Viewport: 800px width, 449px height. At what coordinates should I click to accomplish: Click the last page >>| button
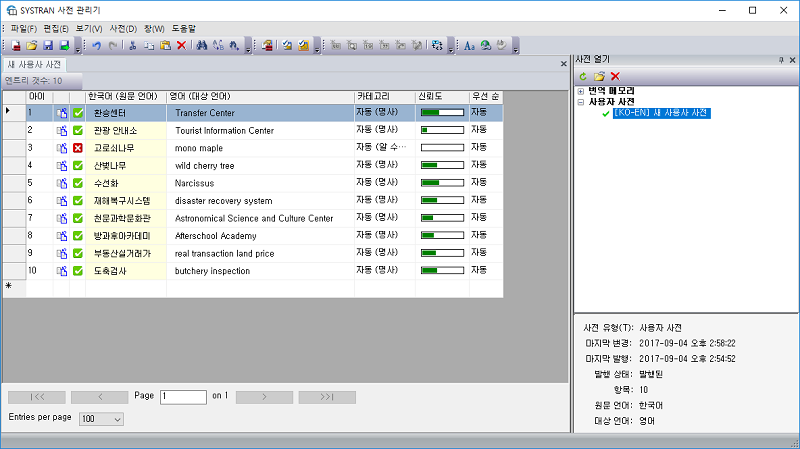pos(327,397)
